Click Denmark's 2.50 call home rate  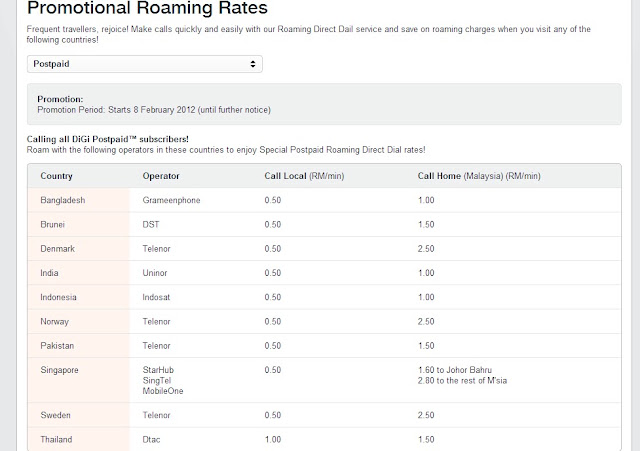click(x=426, y=249)
